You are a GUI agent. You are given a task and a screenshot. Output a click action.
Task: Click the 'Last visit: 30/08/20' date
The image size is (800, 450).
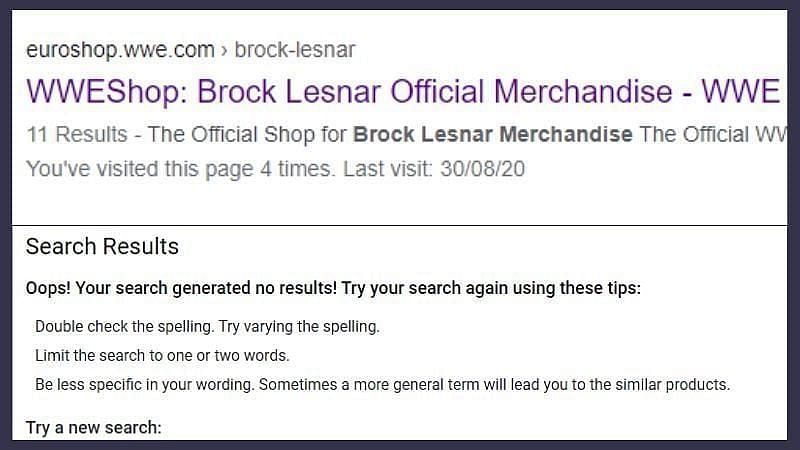434,169
